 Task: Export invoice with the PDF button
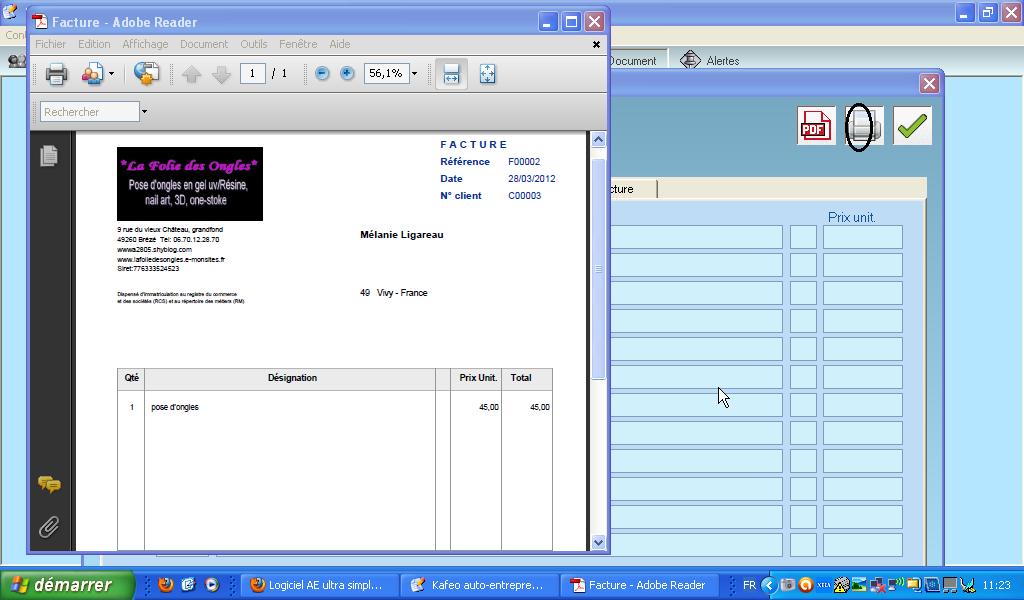pyautogui.click(x=814, y=126)
